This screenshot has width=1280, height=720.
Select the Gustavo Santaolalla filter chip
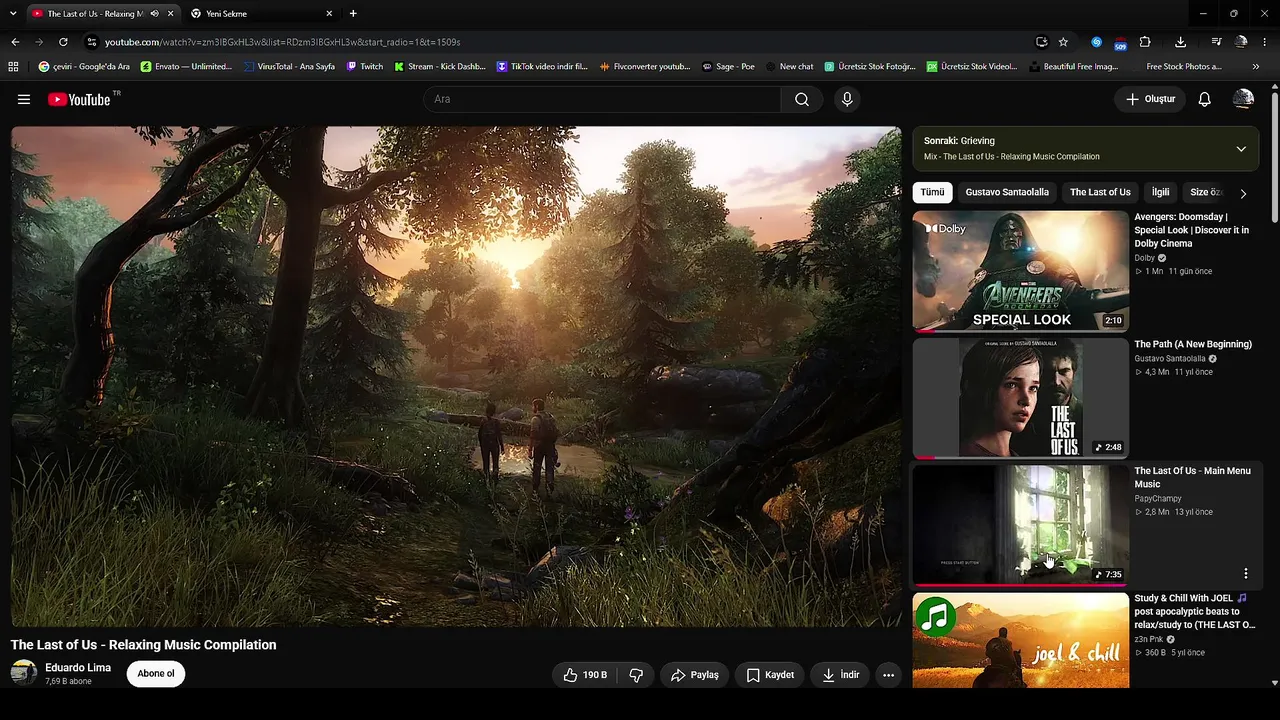pyautogui.click(x=1007, y=192)
